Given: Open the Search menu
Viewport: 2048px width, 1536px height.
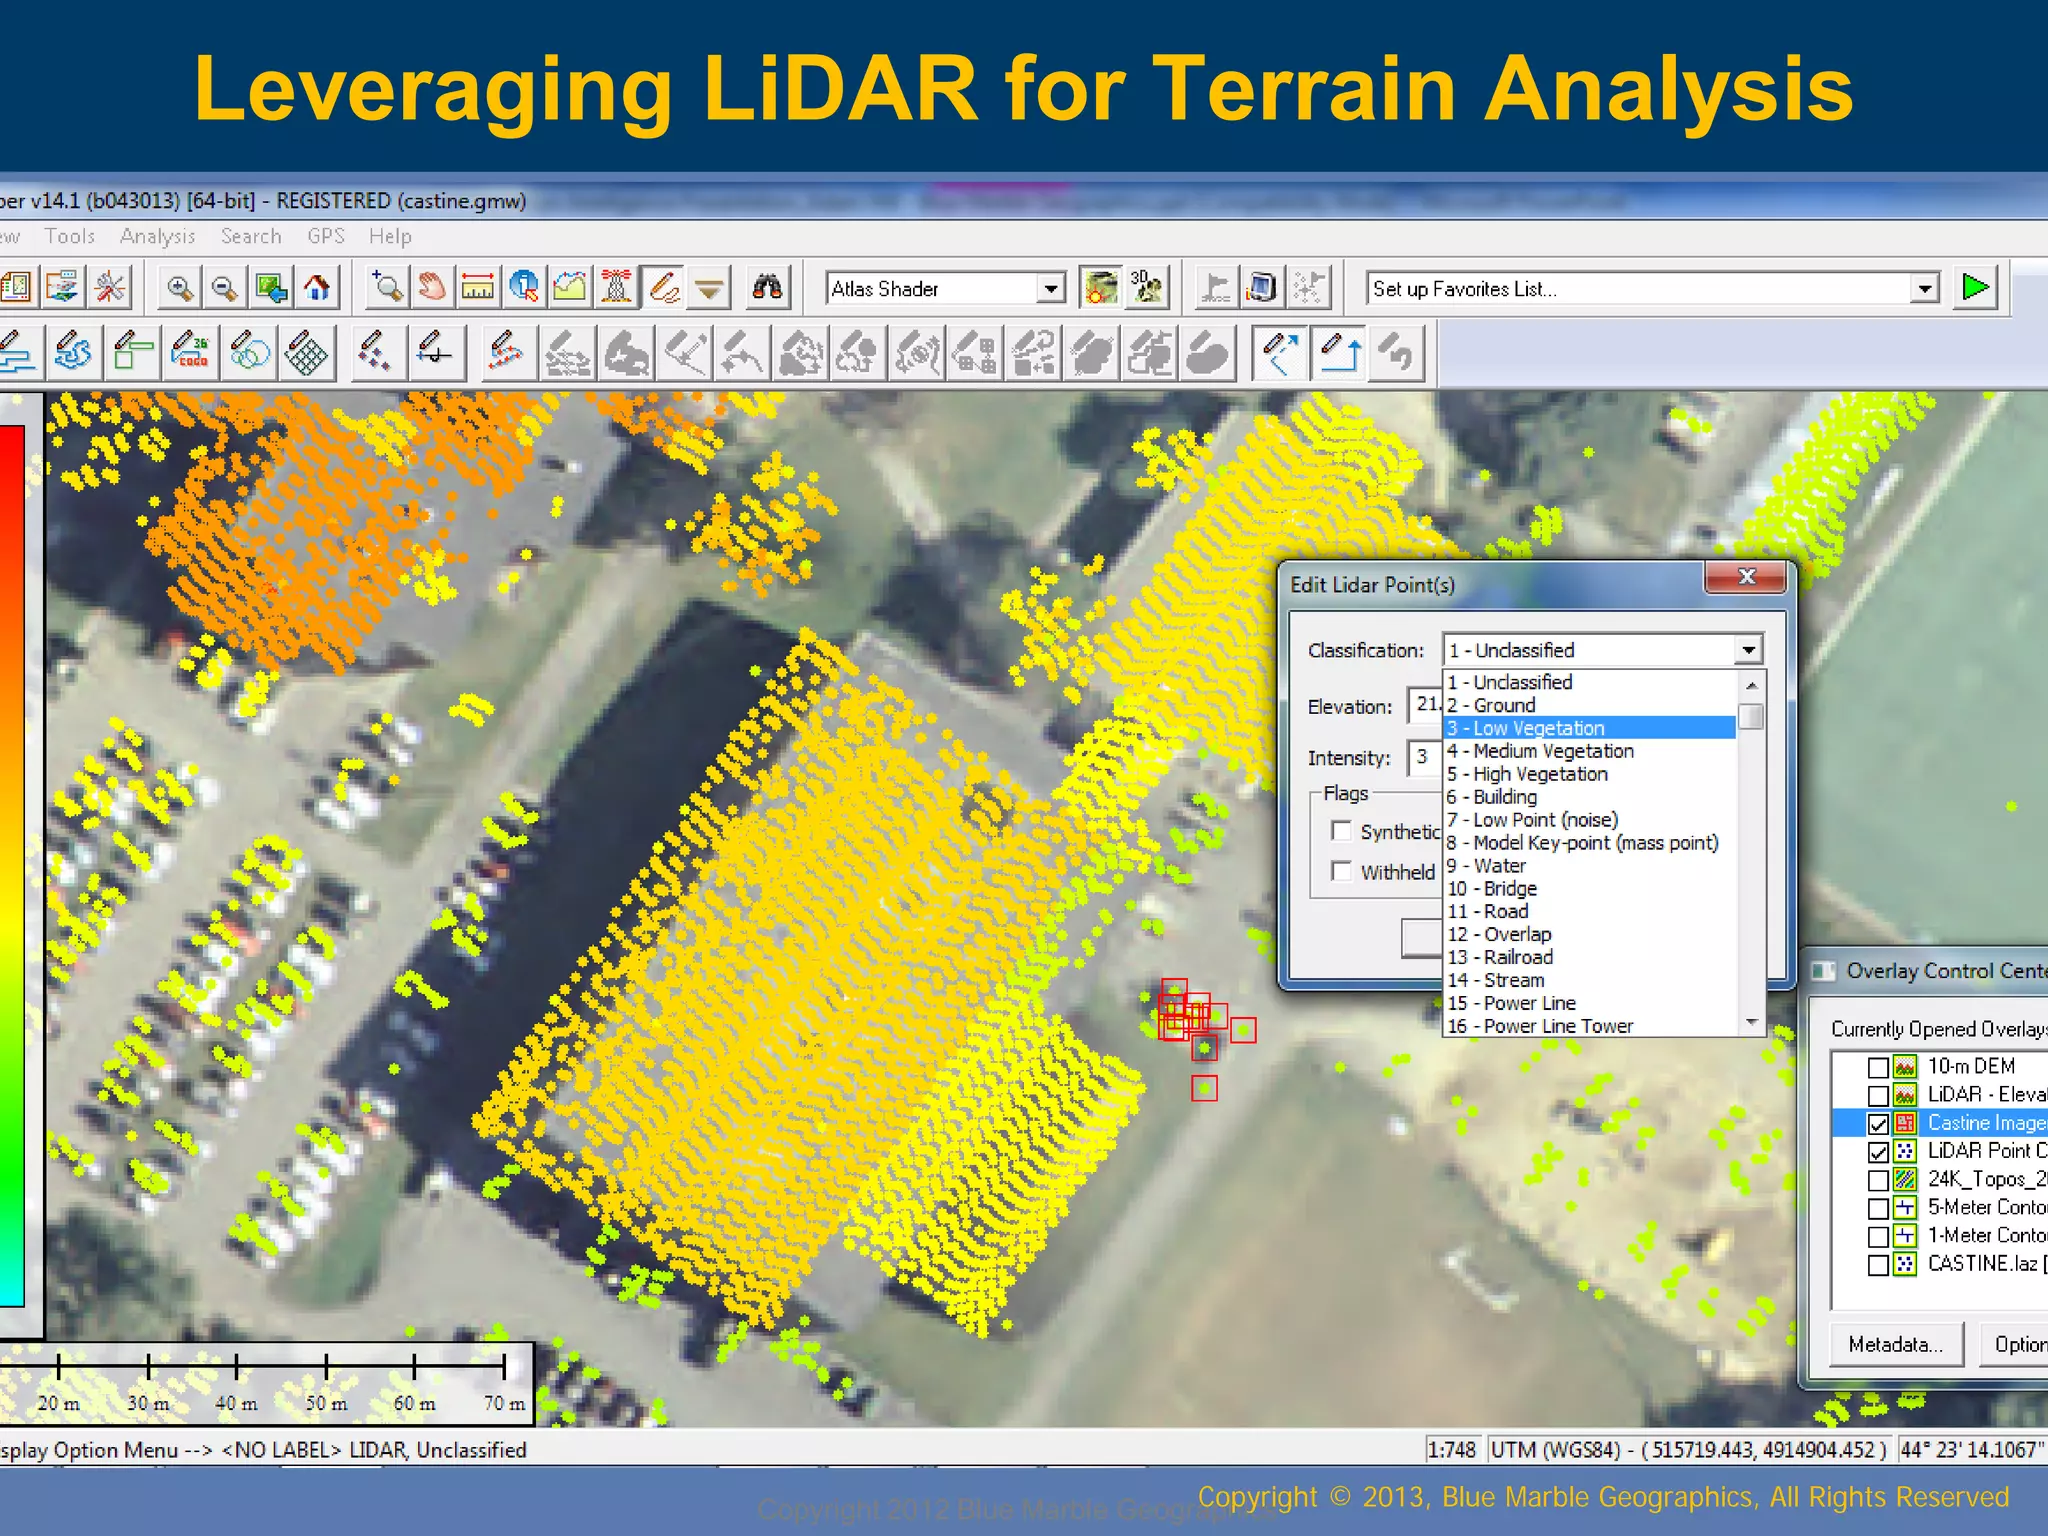Looking at the screenshot, I should 251,236.
